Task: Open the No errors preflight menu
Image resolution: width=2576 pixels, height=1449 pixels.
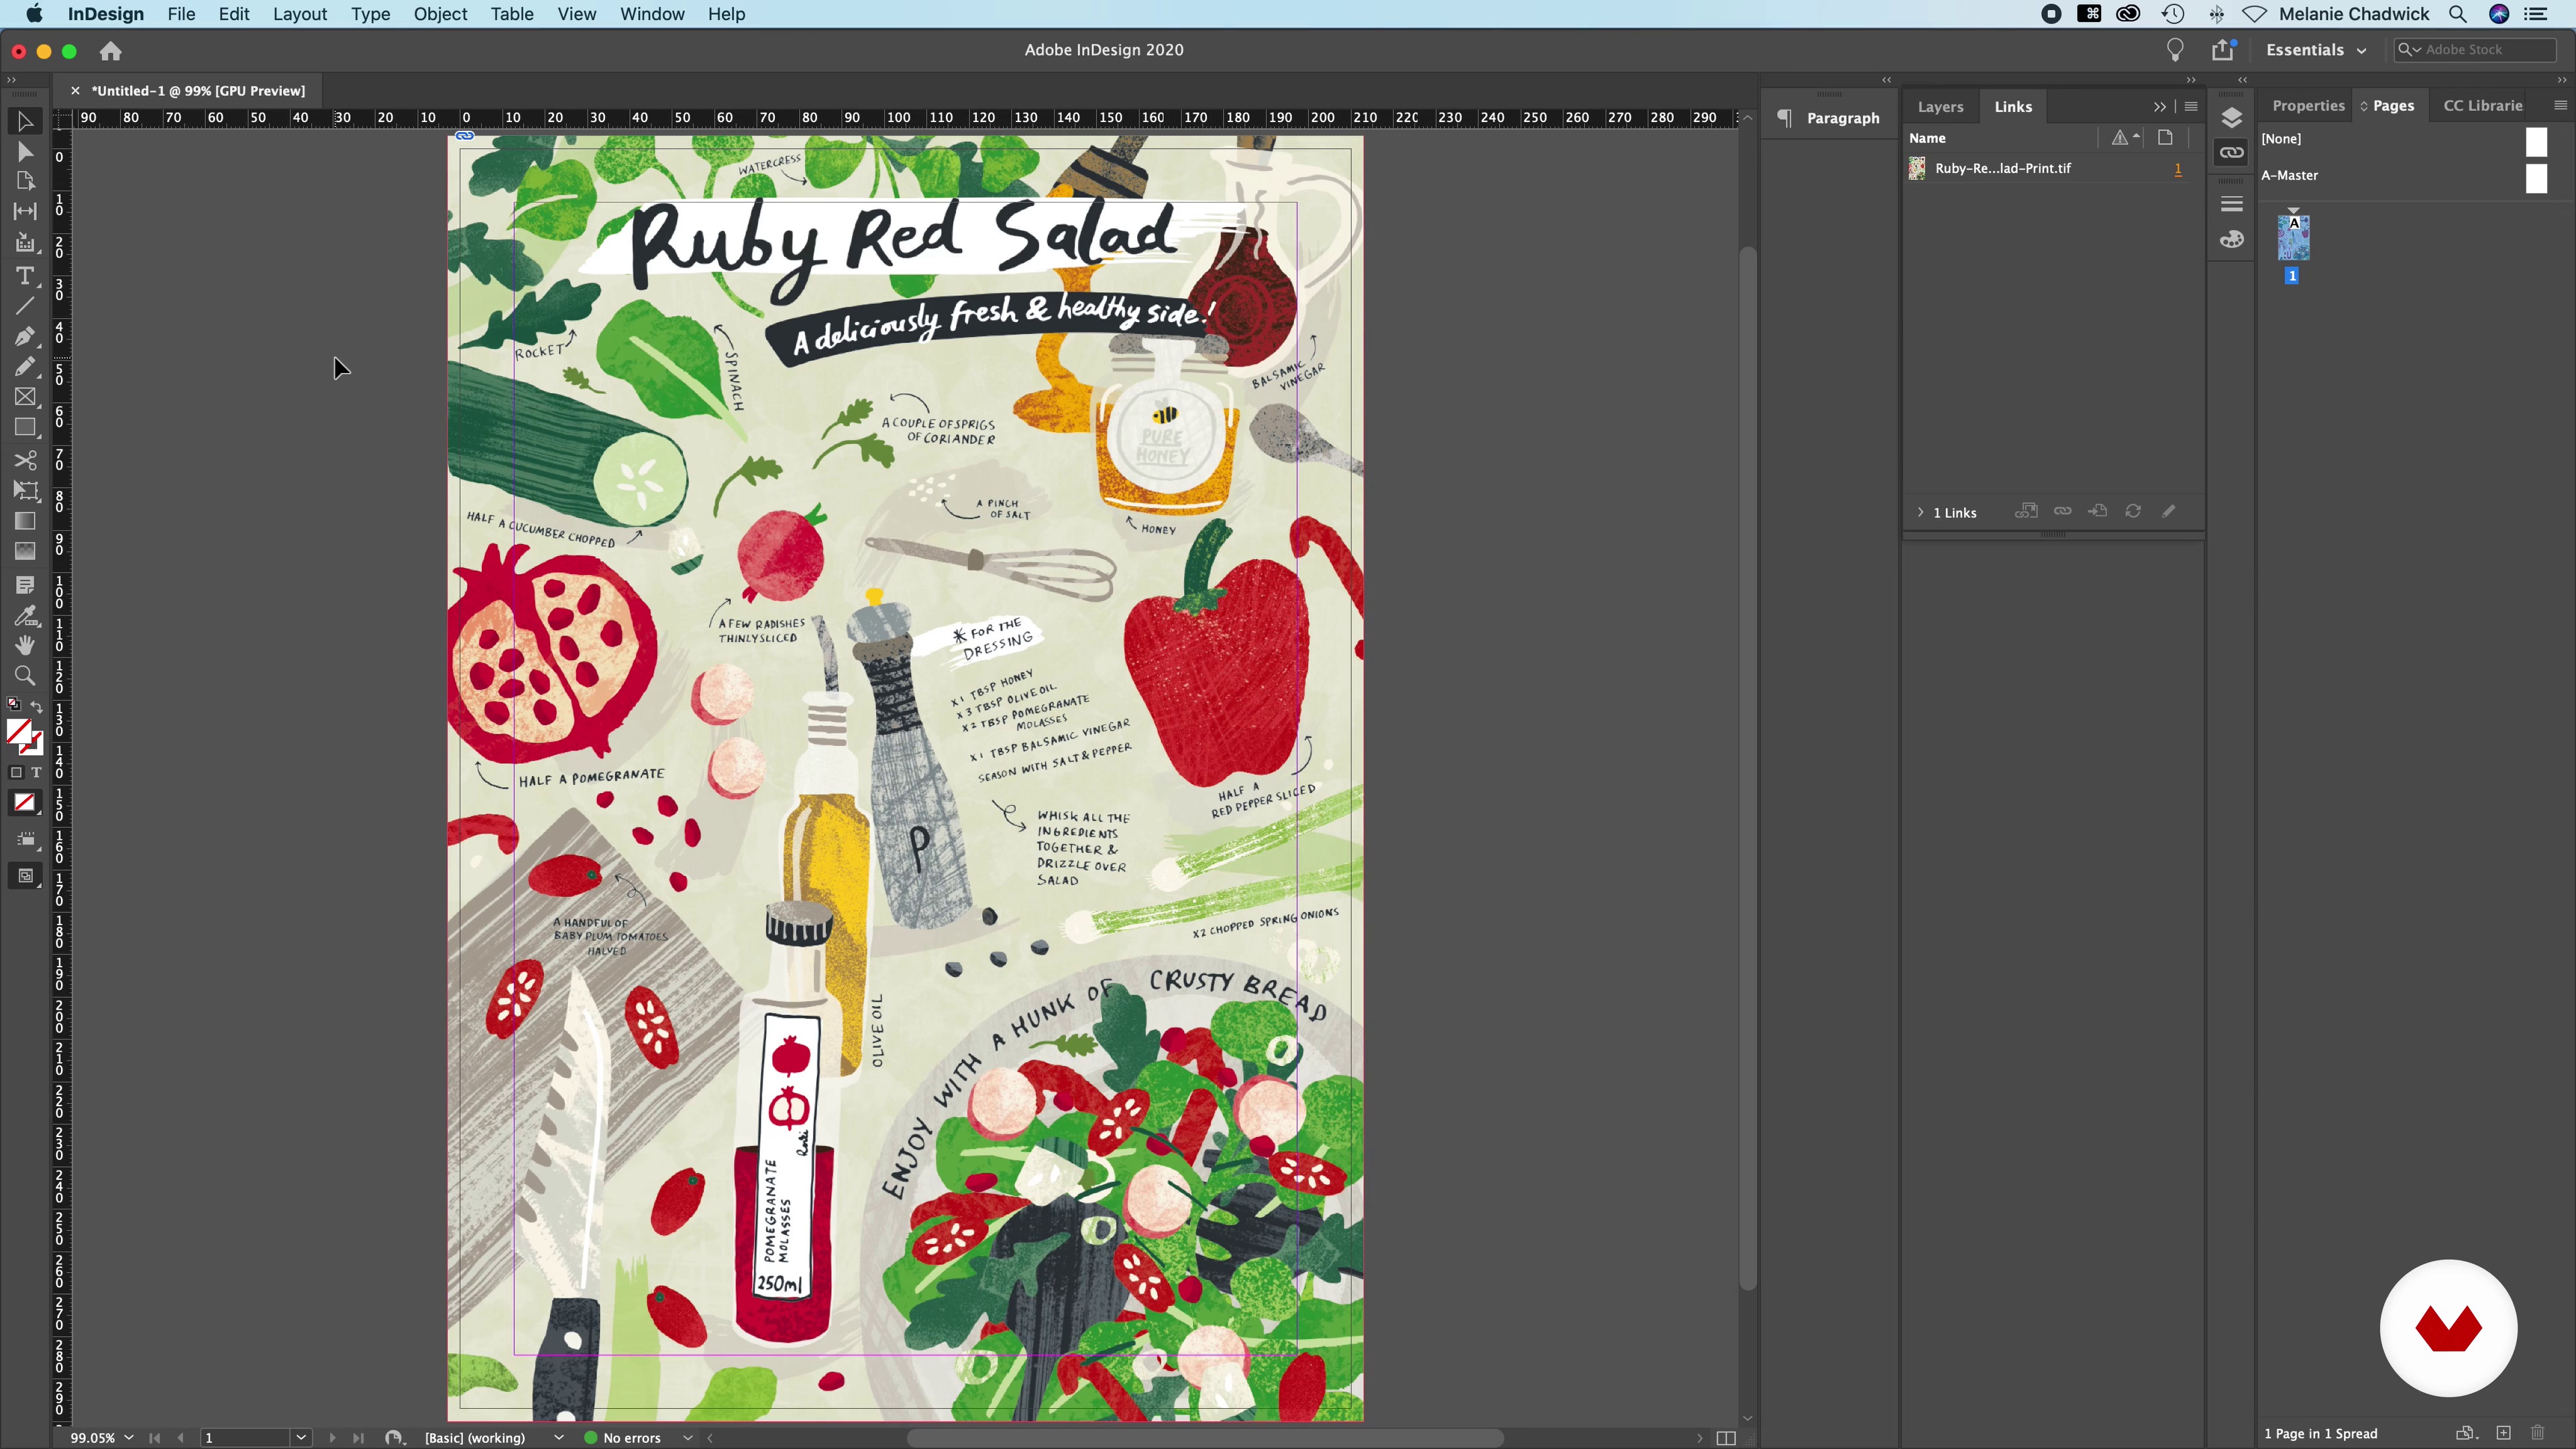Action: (x=688, y=1438)
